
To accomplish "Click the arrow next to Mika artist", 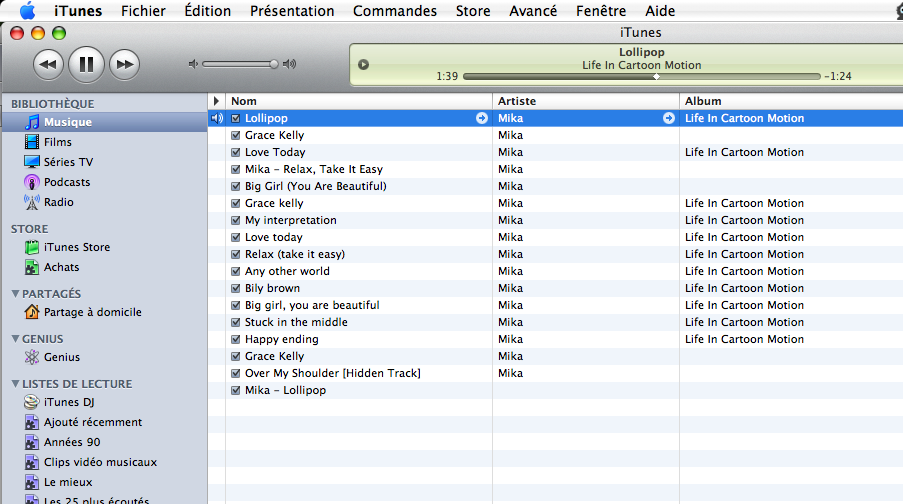I will (x=668, y=118).
